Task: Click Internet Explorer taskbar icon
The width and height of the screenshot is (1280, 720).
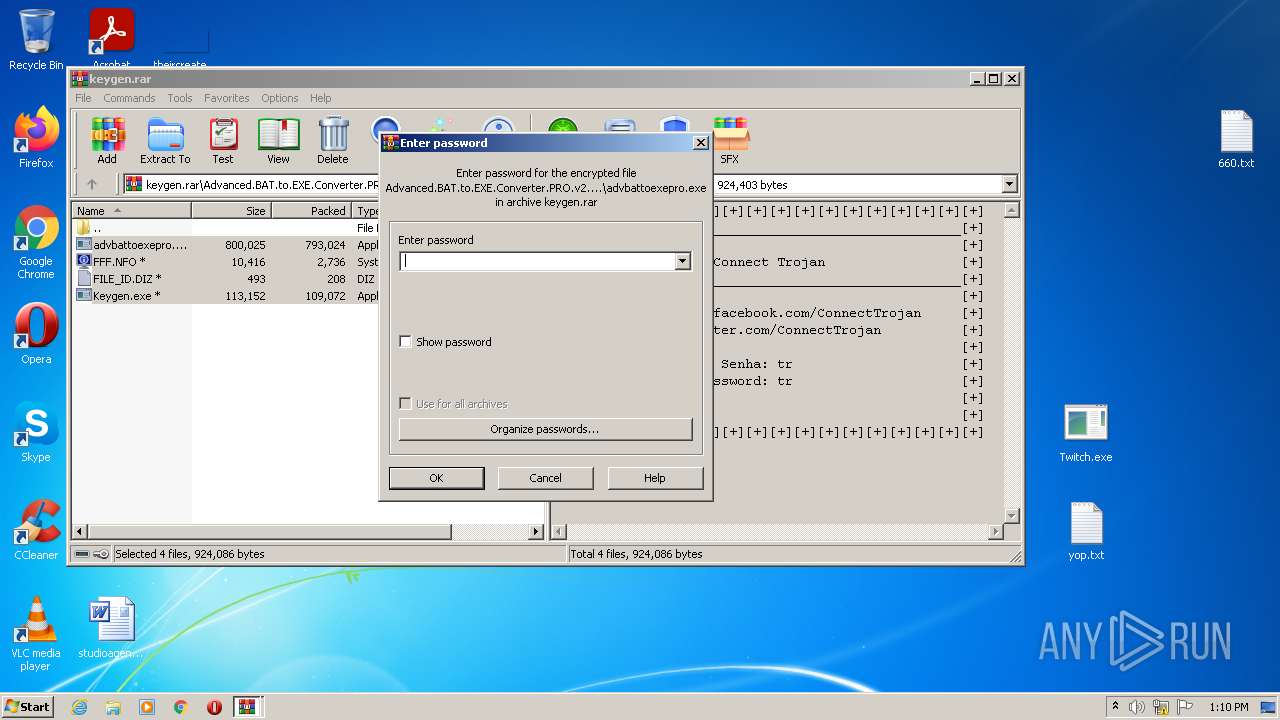Action: coord(80,707)
